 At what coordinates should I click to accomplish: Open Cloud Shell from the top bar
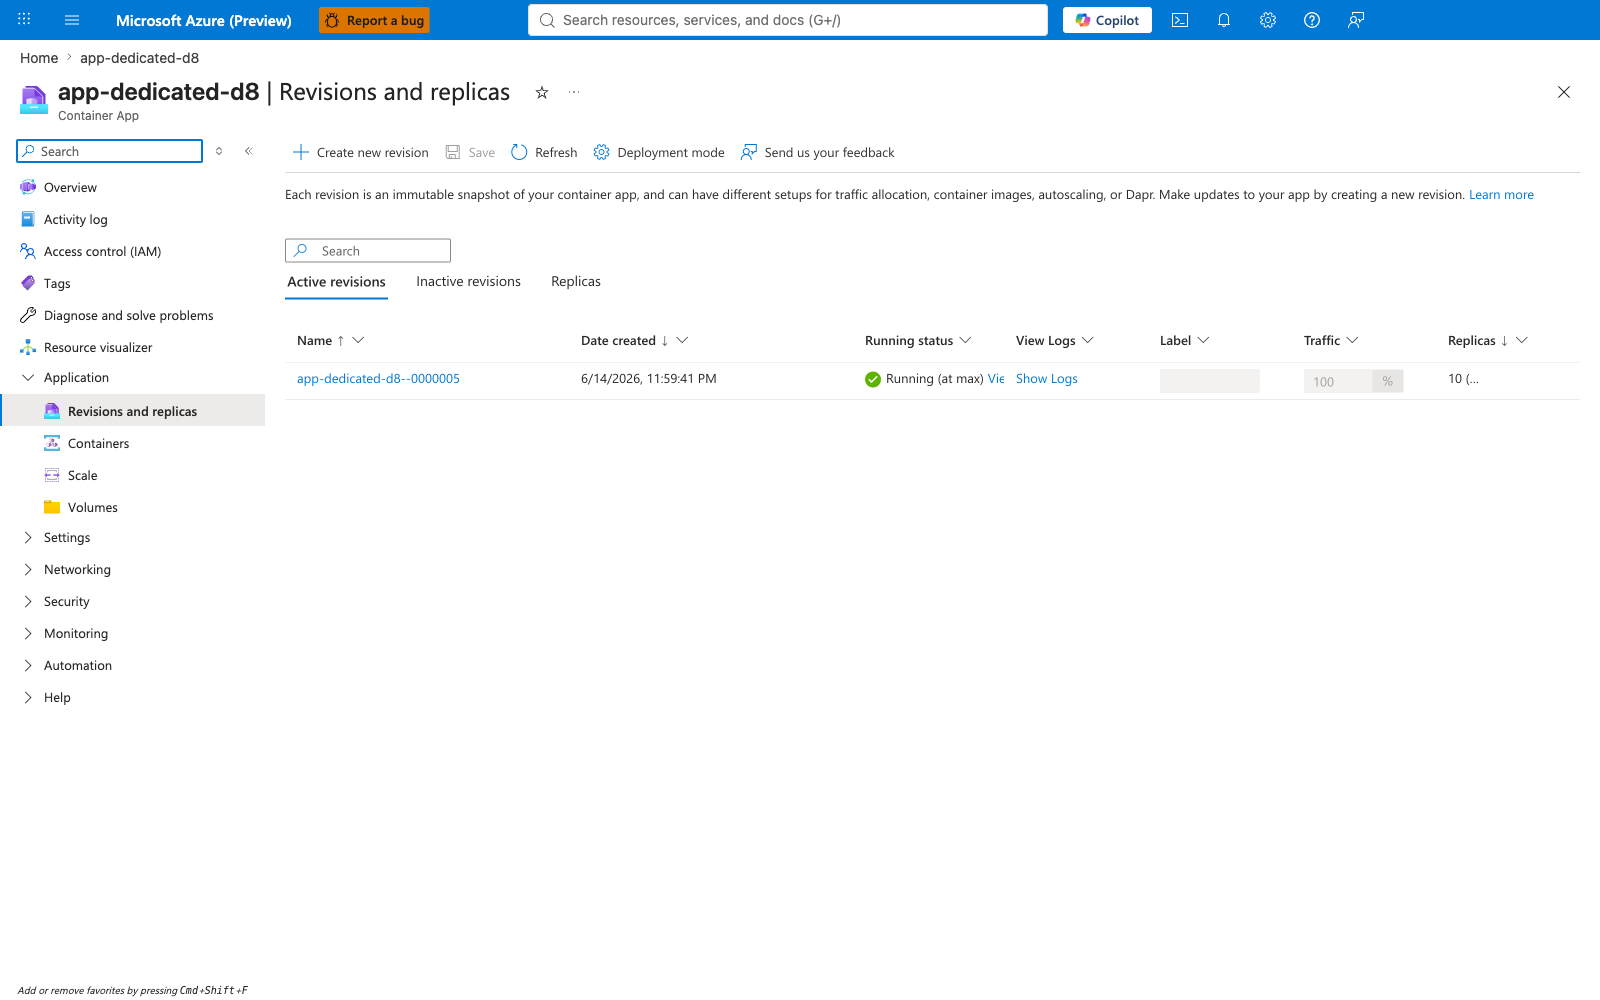coord(1180,20)
